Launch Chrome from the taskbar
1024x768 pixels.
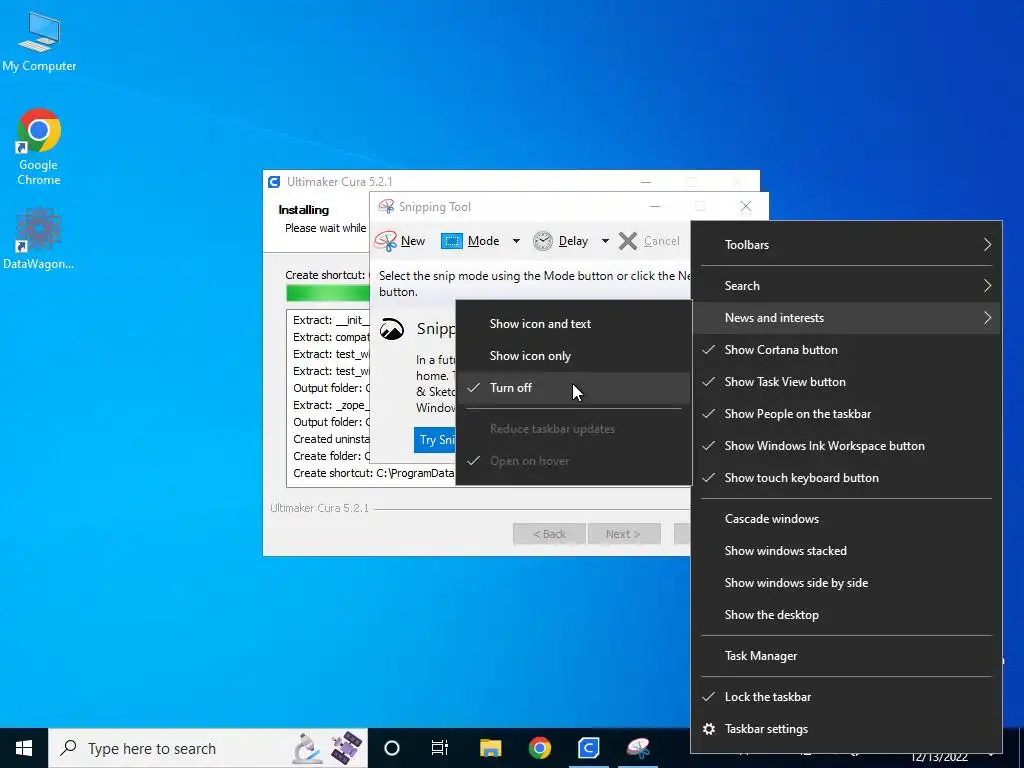click(x=539, y=748)
